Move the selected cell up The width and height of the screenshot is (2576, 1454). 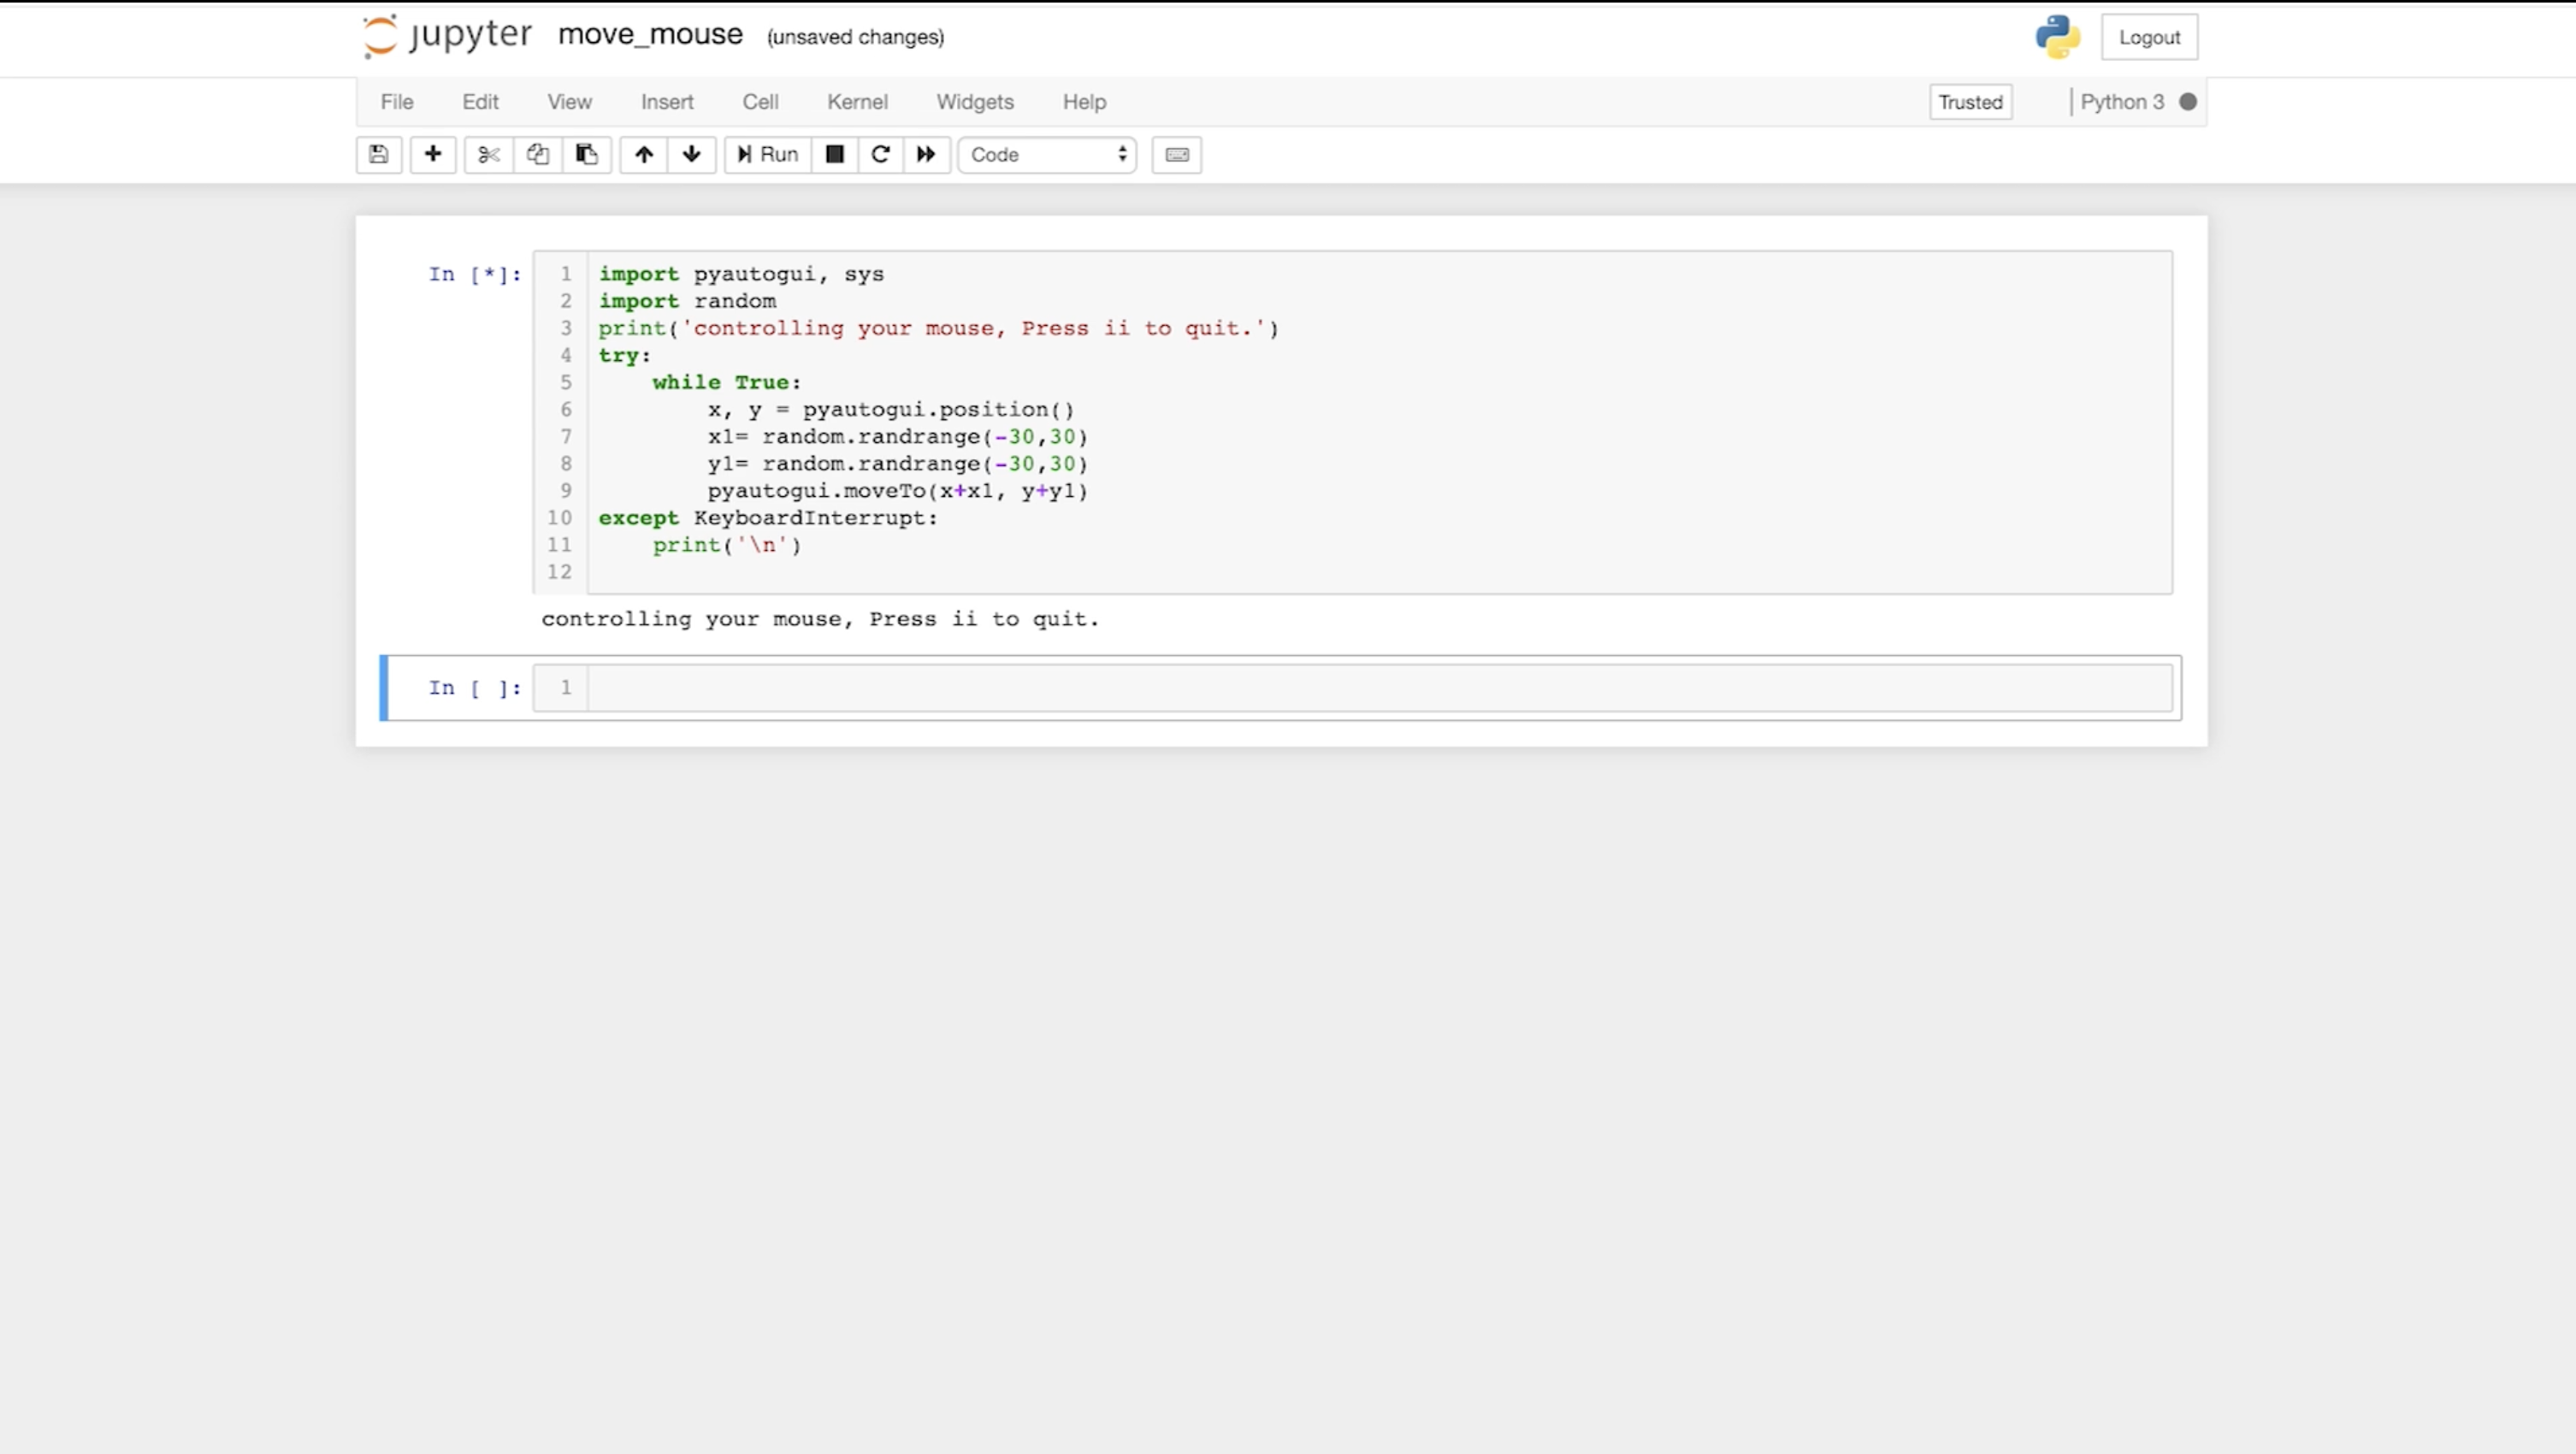pyautogui.click(x=644, y=154)
